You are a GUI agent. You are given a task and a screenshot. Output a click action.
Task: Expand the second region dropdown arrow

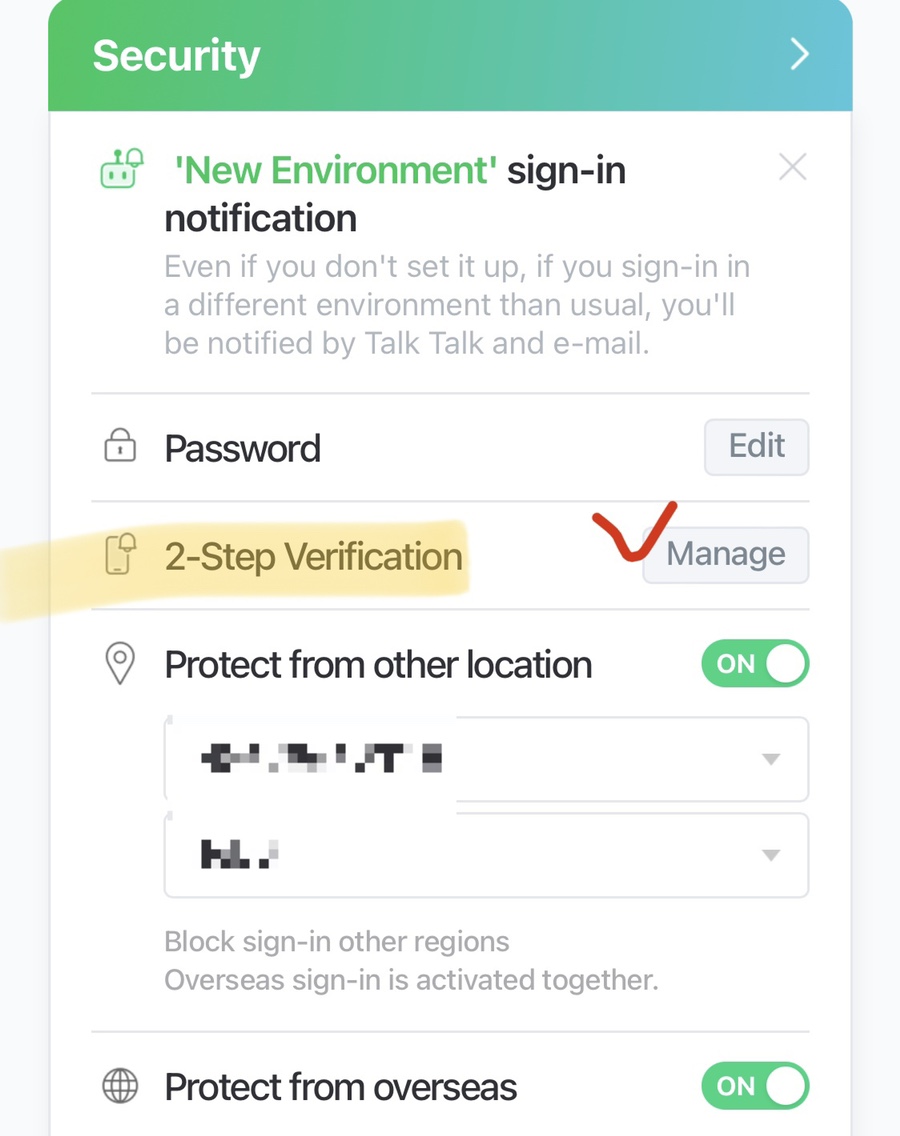coord(771,856)
